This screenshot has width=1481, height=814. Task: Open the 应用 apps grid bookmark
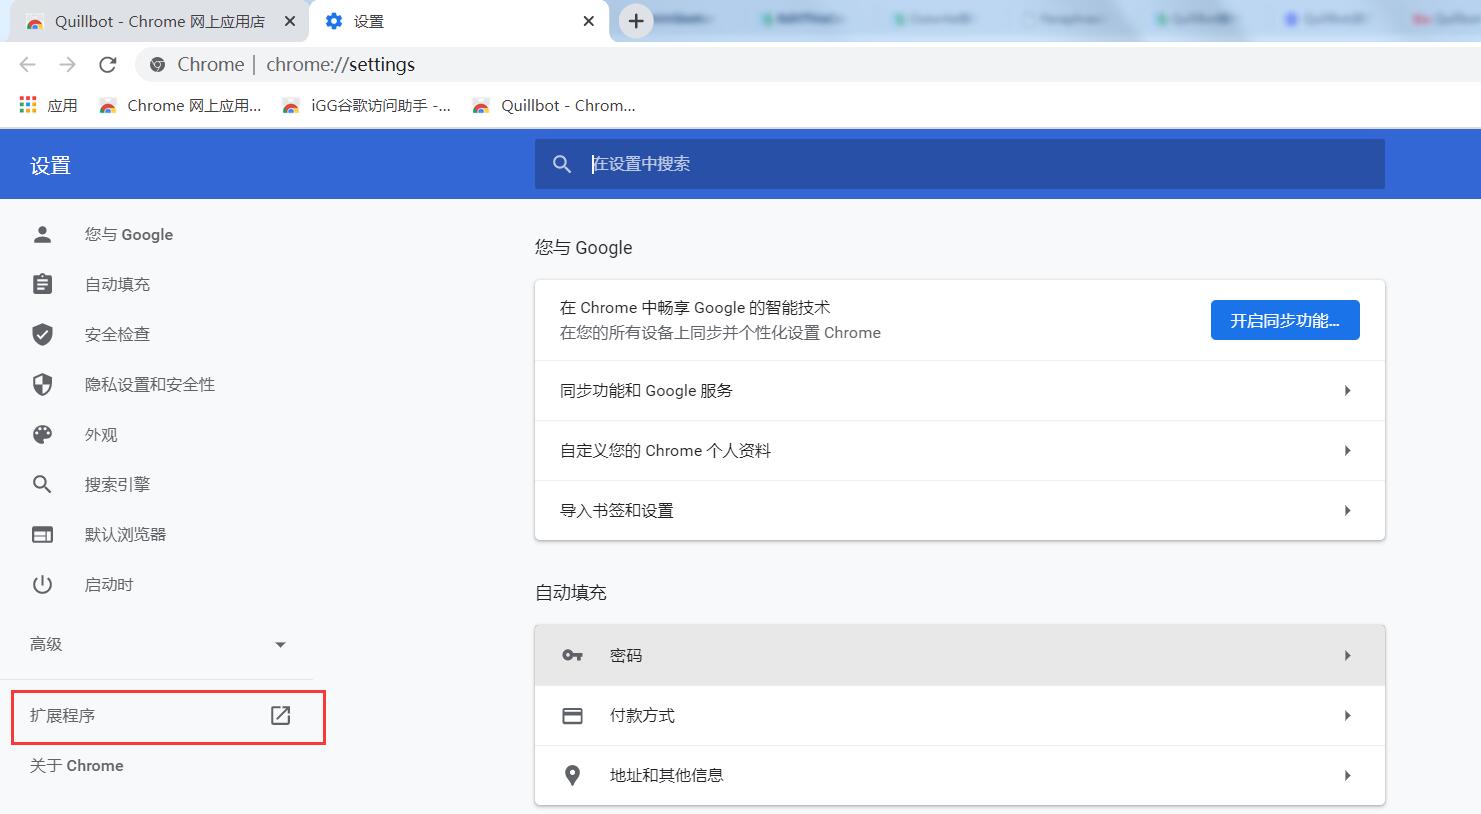[x=48, y=105]
